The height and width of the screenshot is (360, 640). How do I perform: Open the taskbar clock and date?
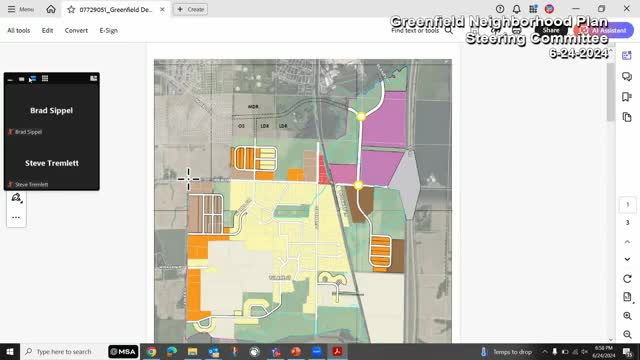(604, 351)
